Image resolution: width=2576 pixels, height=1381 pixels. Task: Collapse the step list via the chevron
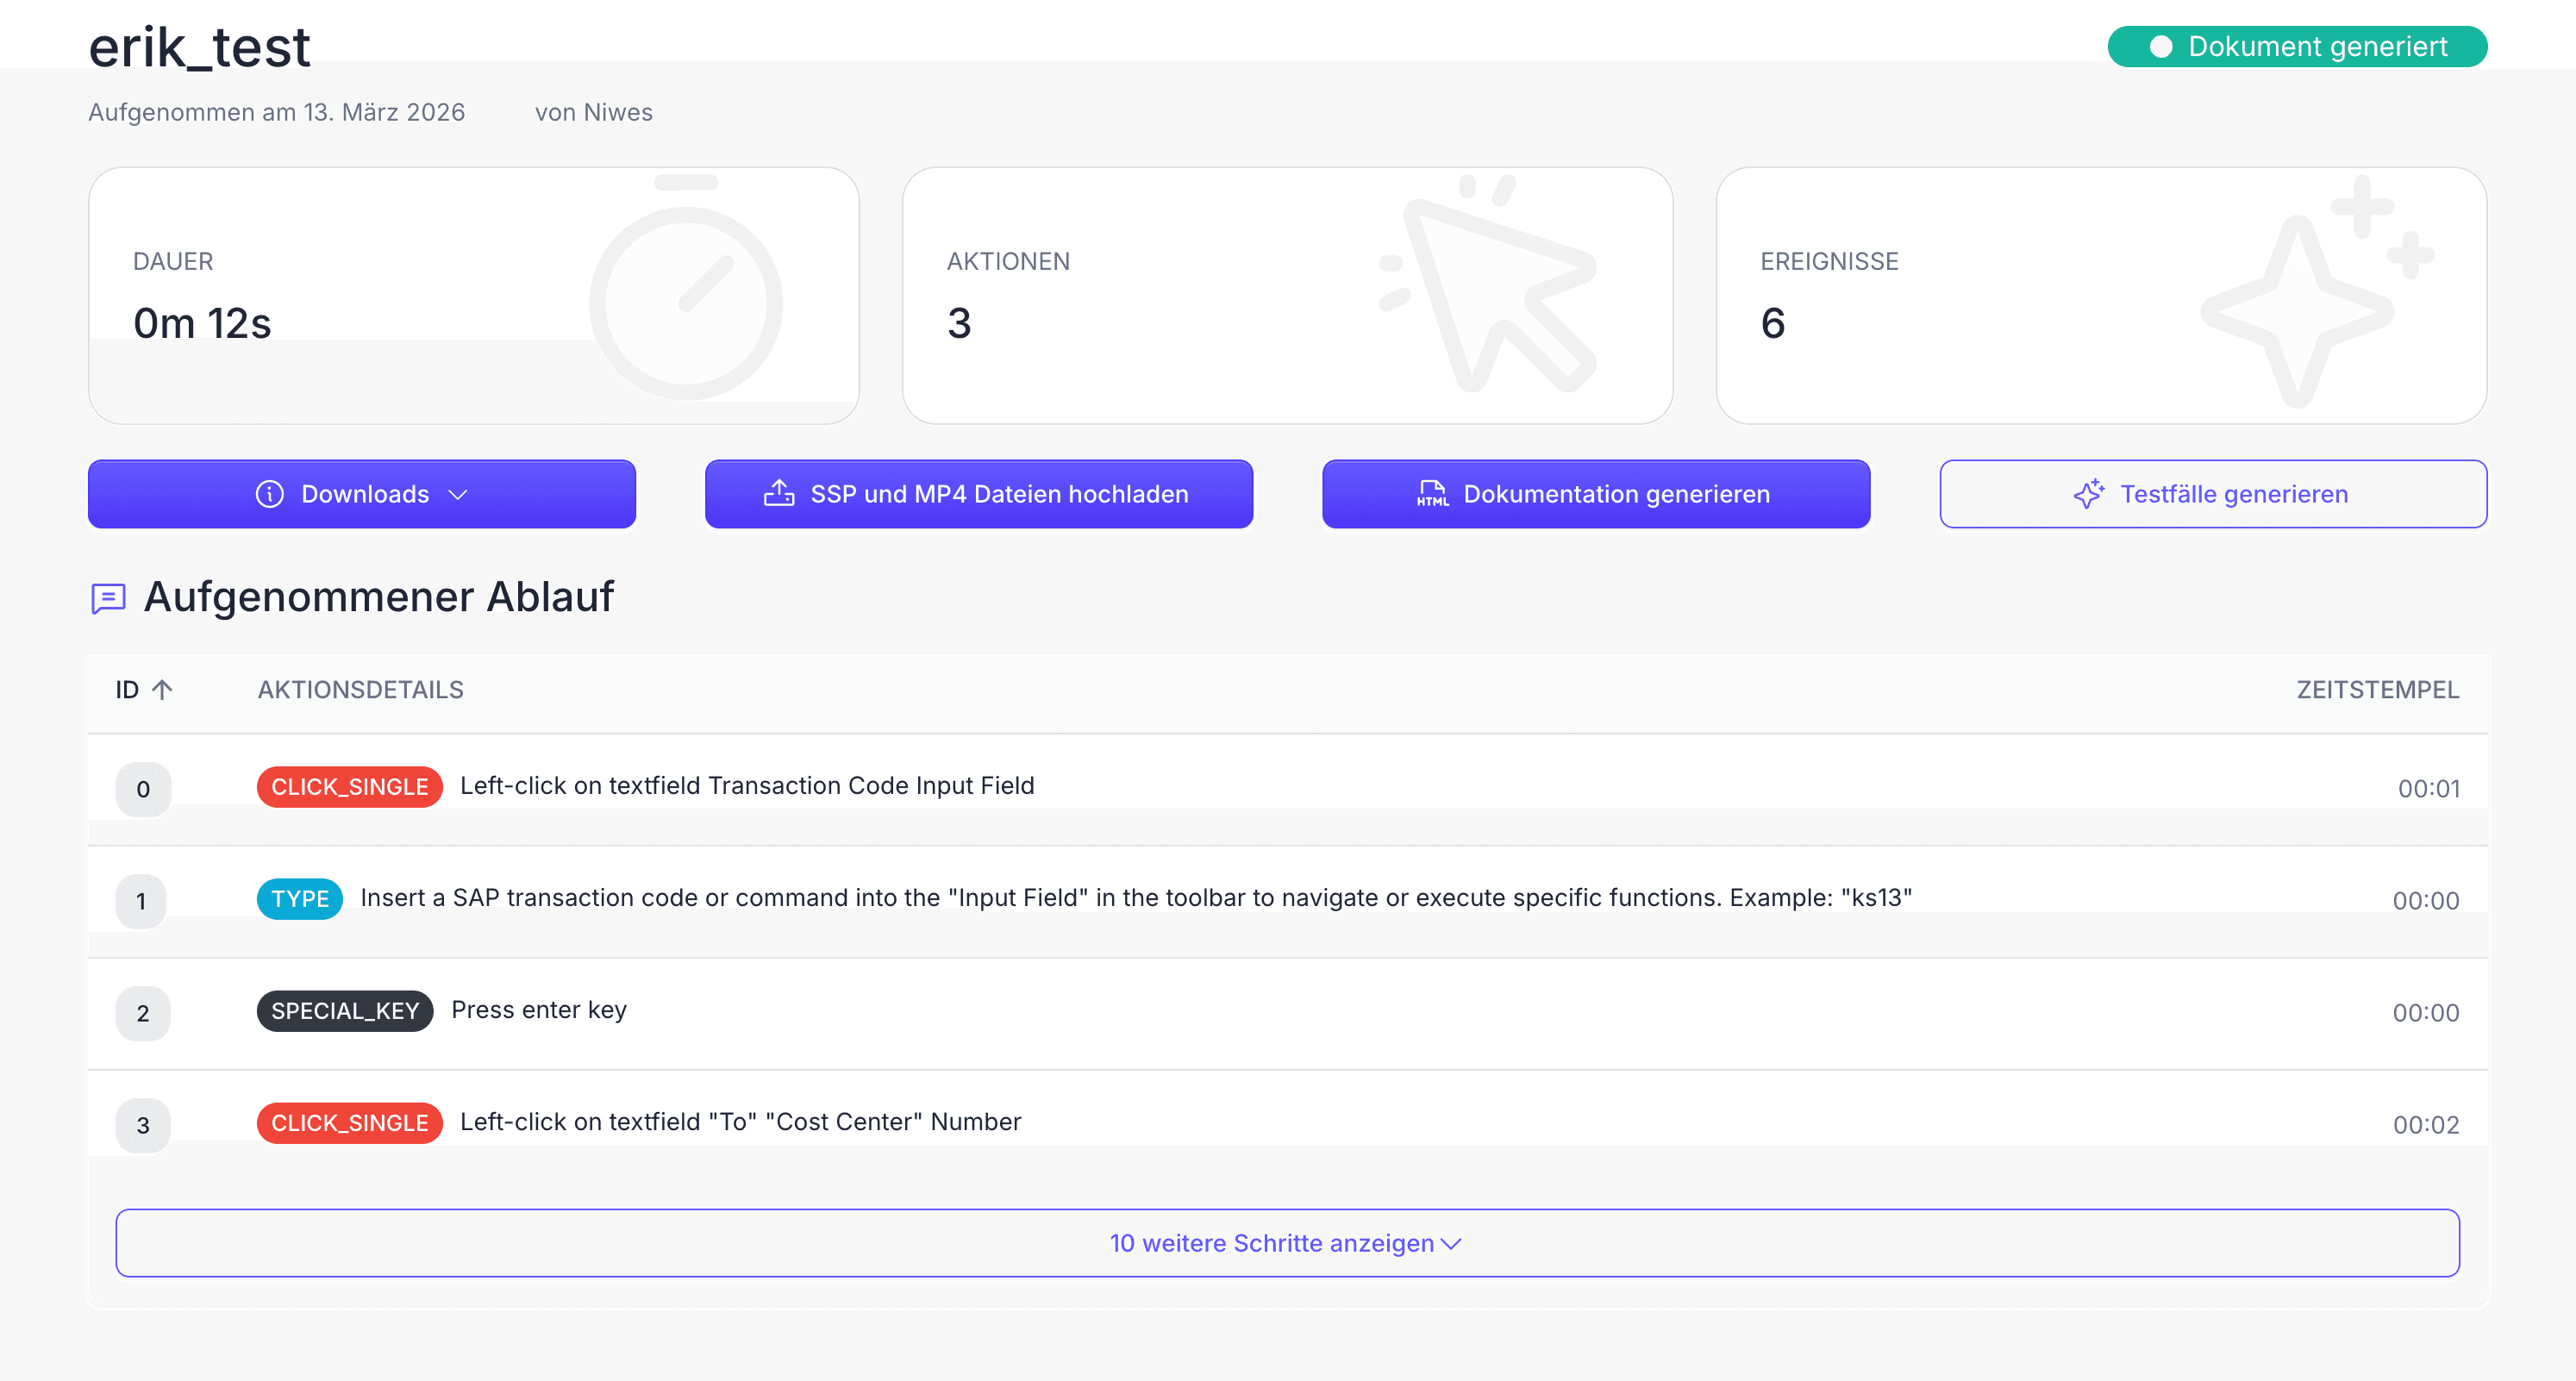[1453, 1245]
